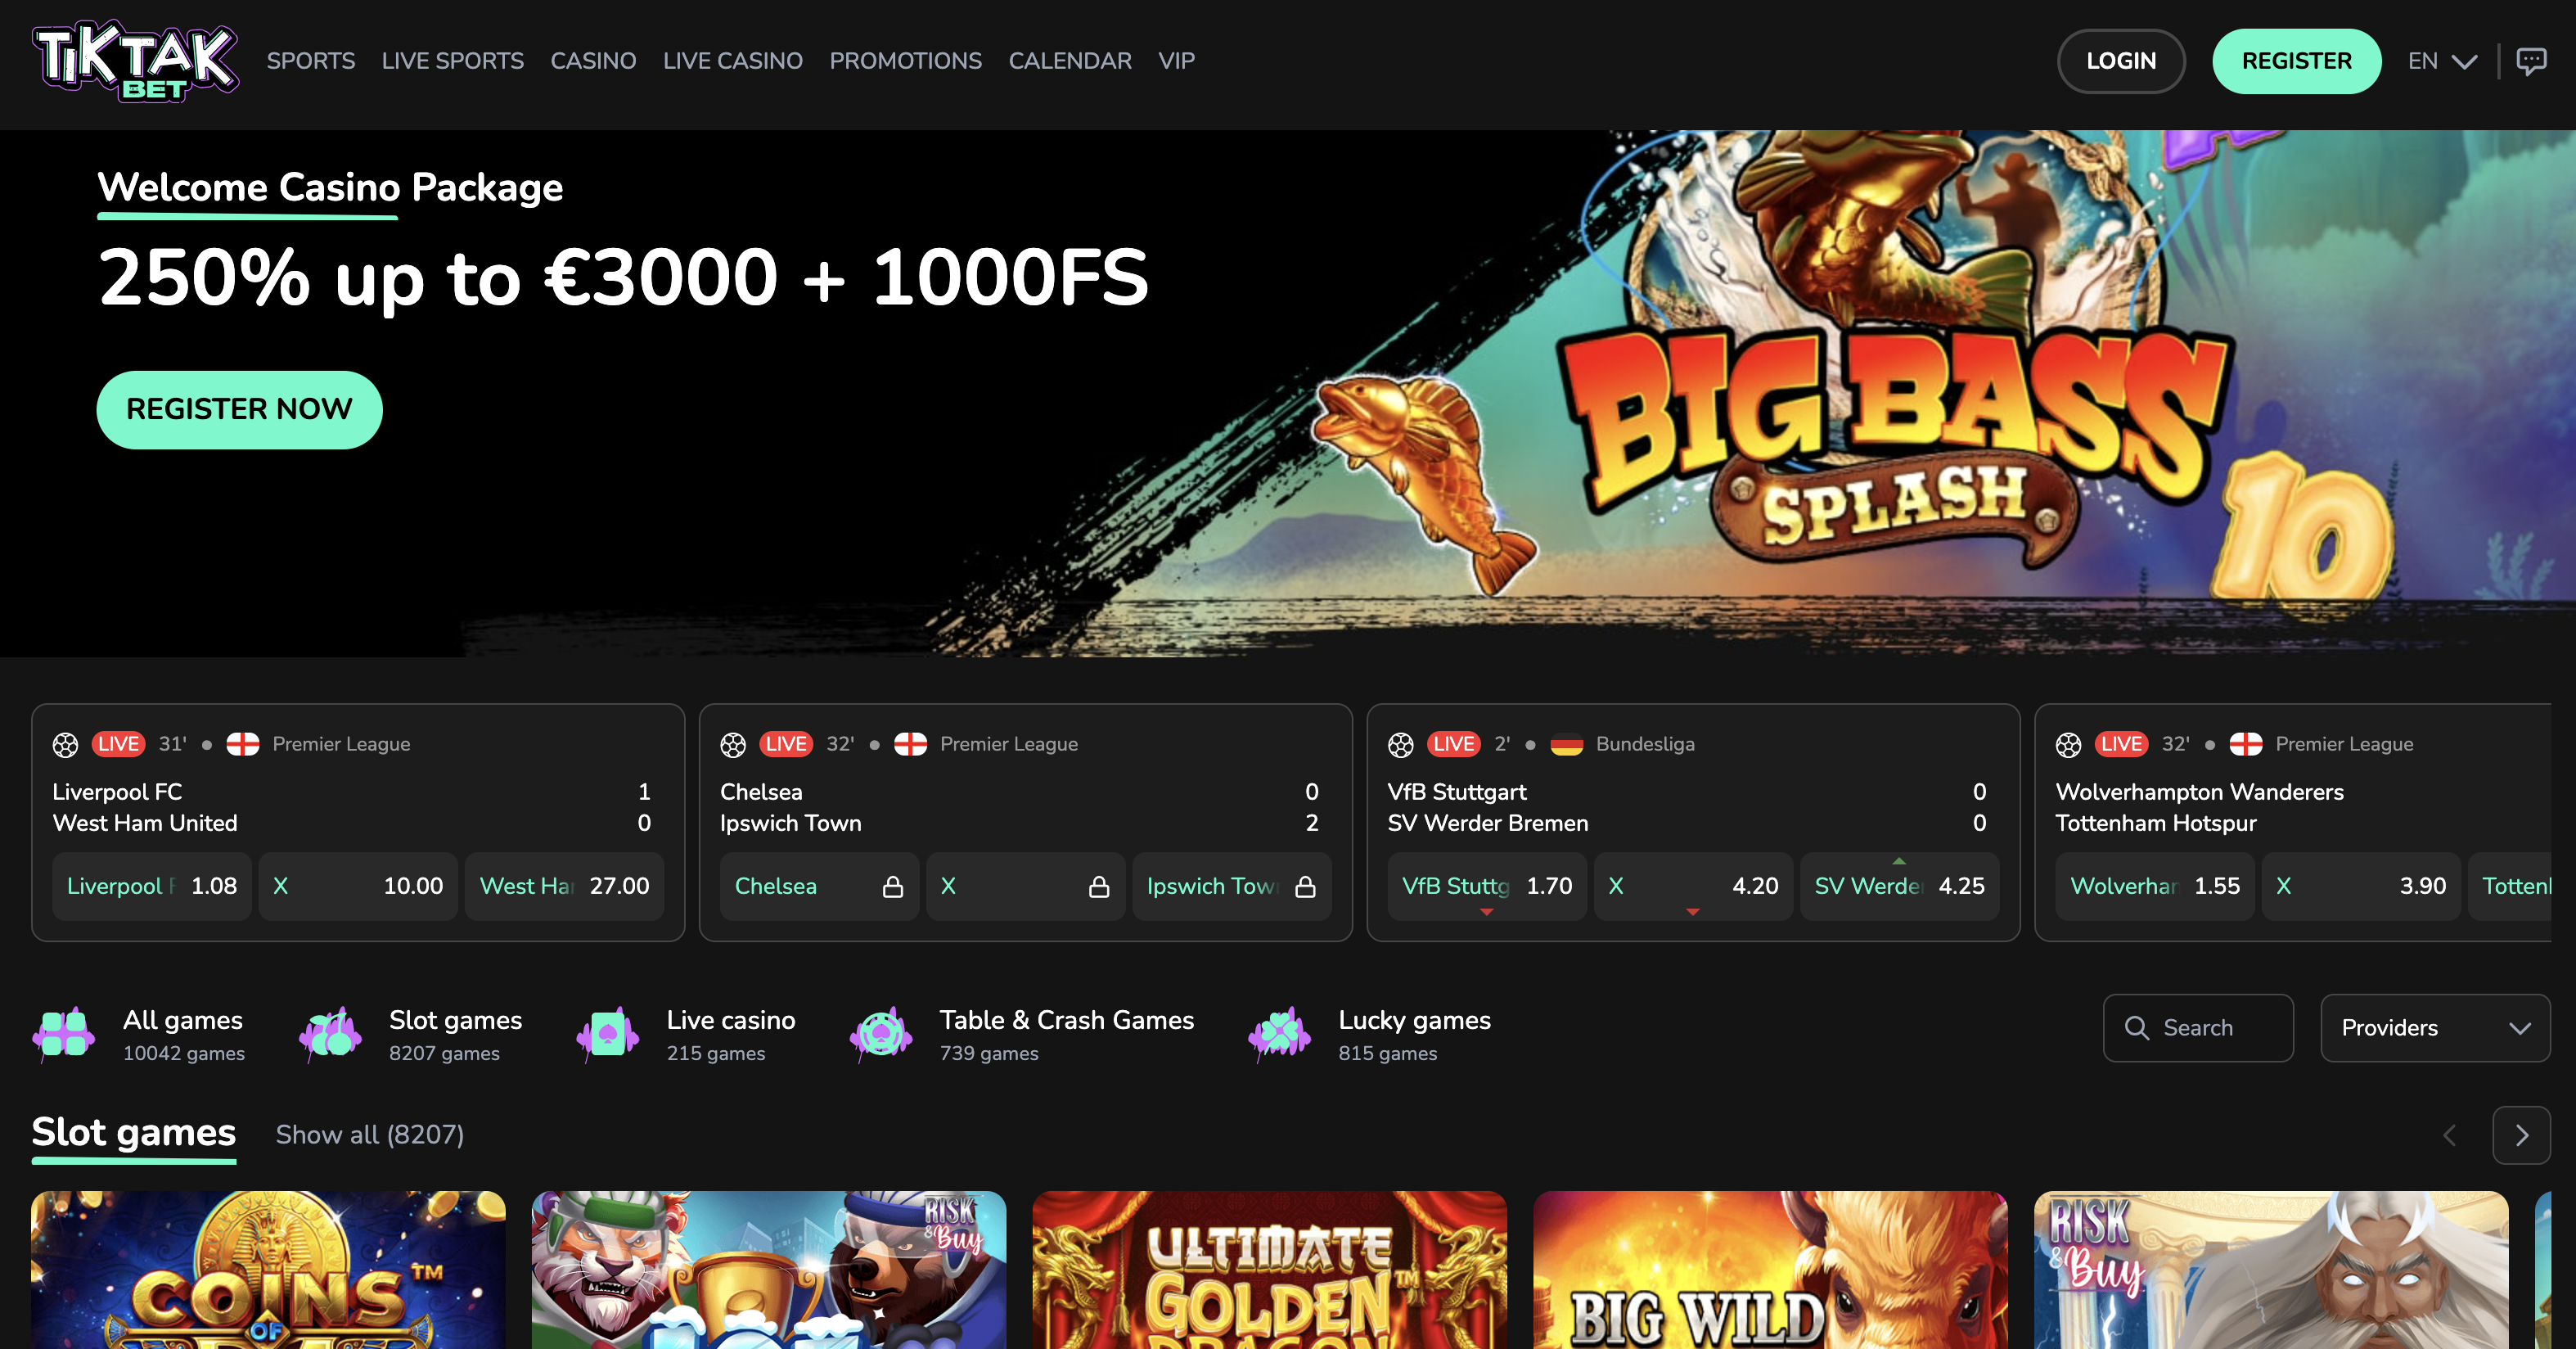
Task: Select West Ham odds 27.00
Action: click(x=564, y=887)
